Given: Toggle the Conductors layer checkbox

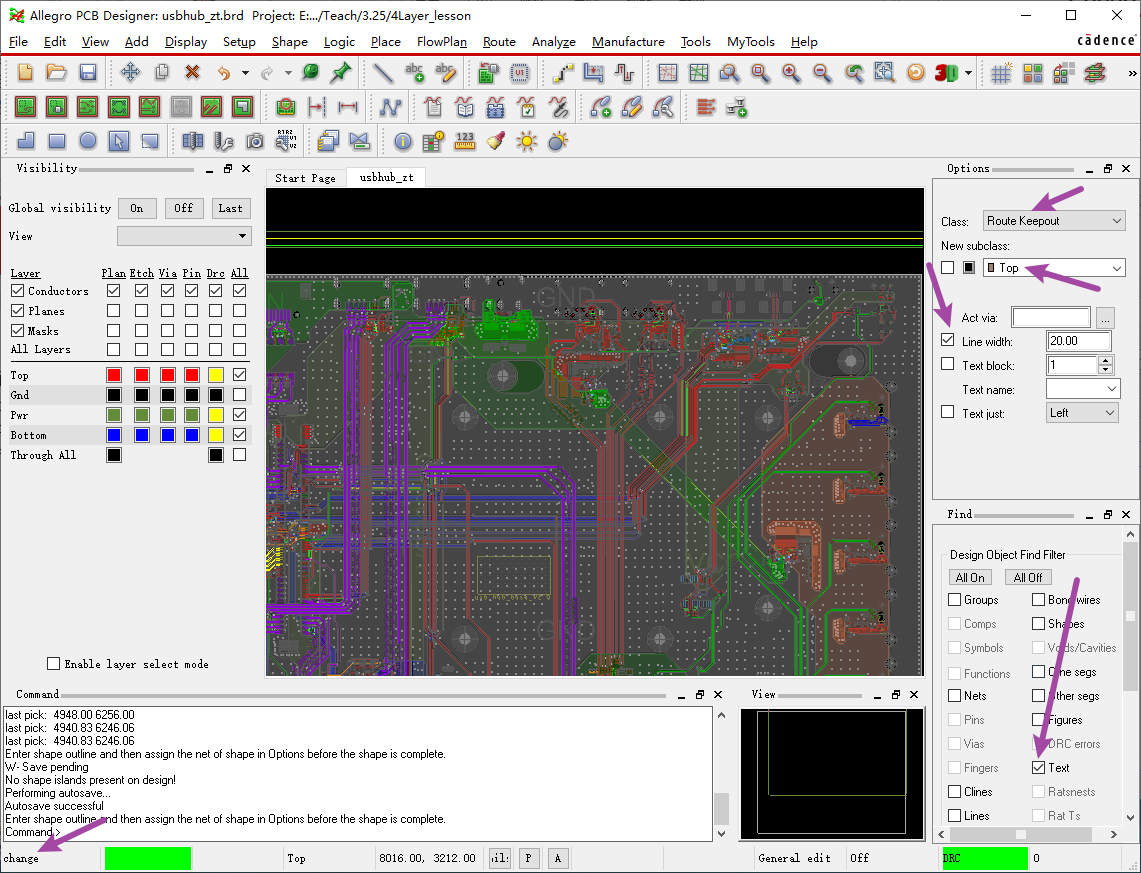Looking at the screenshot, I should coord(17,291).
